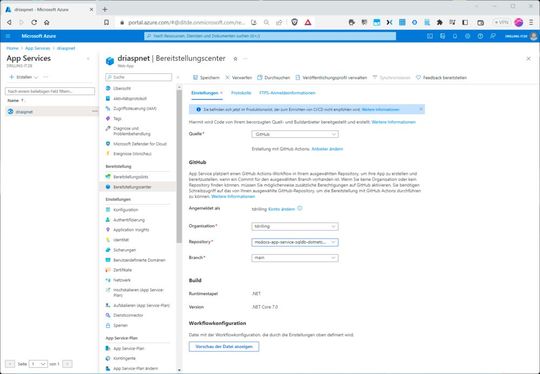Screen dimensions: 540x374
Task: Click the Speichern toolbar button
Action: (x=206, y=77)
